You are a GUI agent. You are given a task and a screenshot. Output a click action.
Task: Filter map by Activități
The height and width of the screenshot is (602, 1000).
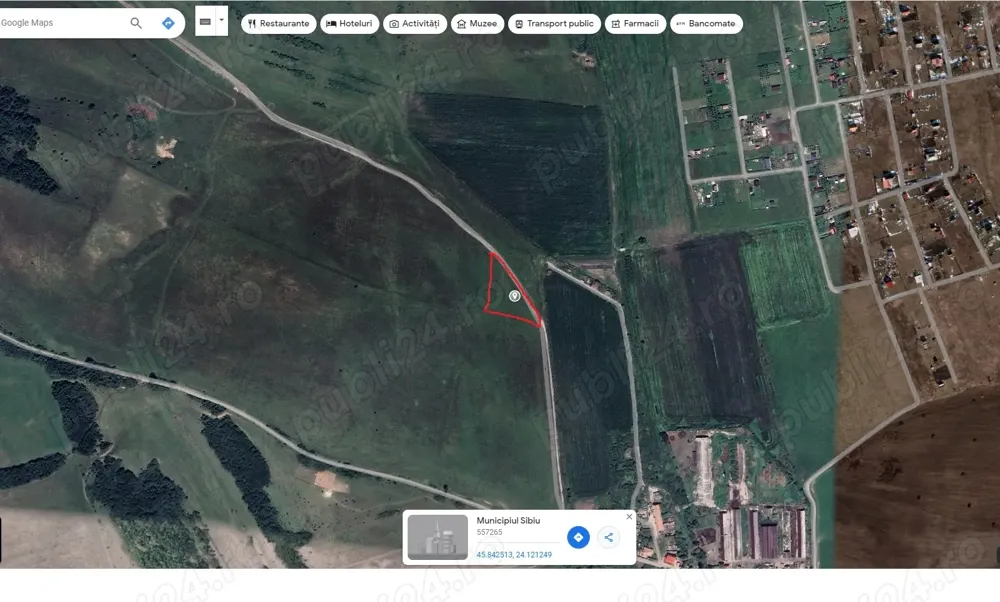(x=415, y=24)
